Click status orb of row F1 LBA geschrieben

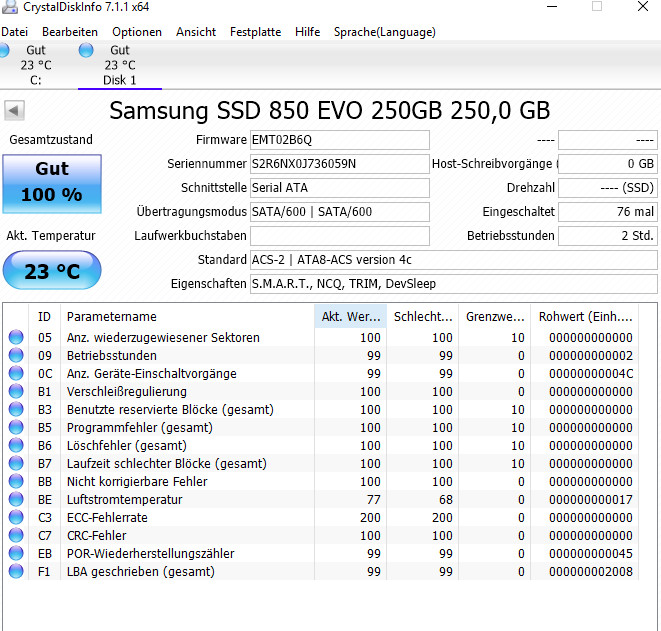16,571
